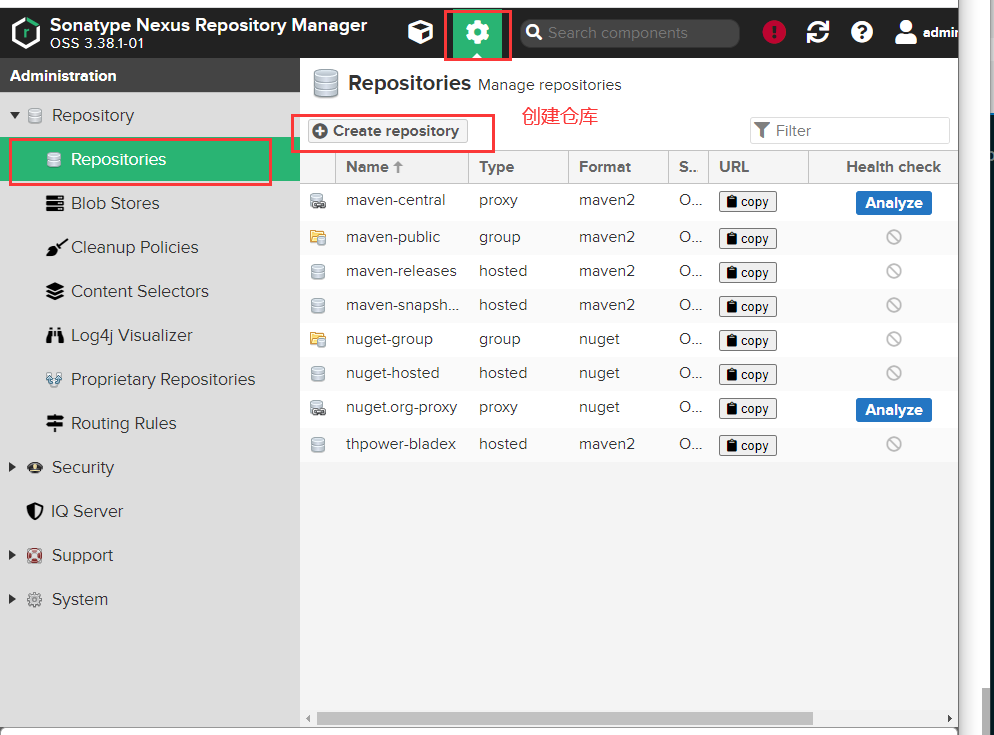994x735 pixels.
Task: Expand the System tree node
Action: 12,599
